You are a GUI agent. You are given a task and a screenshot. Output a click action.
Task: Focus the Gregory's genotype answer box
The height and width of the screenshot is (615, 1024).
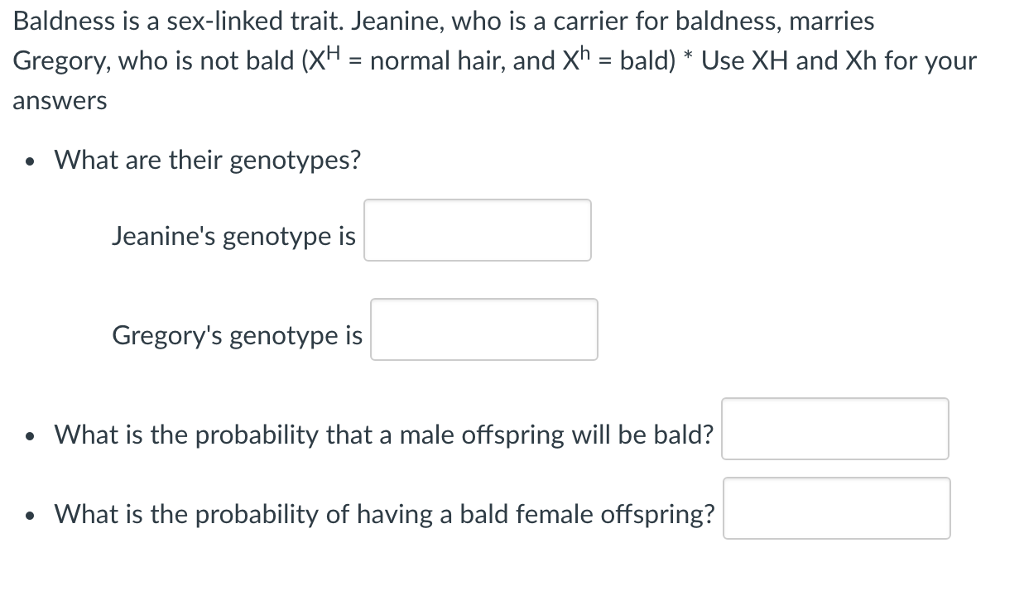tap(484, 330)
